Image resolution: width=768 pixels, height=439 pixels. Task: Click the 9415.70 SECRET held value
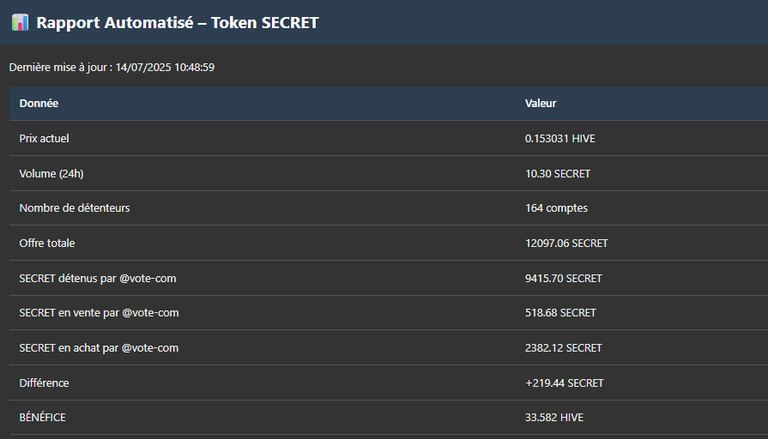tap(563, 278)
